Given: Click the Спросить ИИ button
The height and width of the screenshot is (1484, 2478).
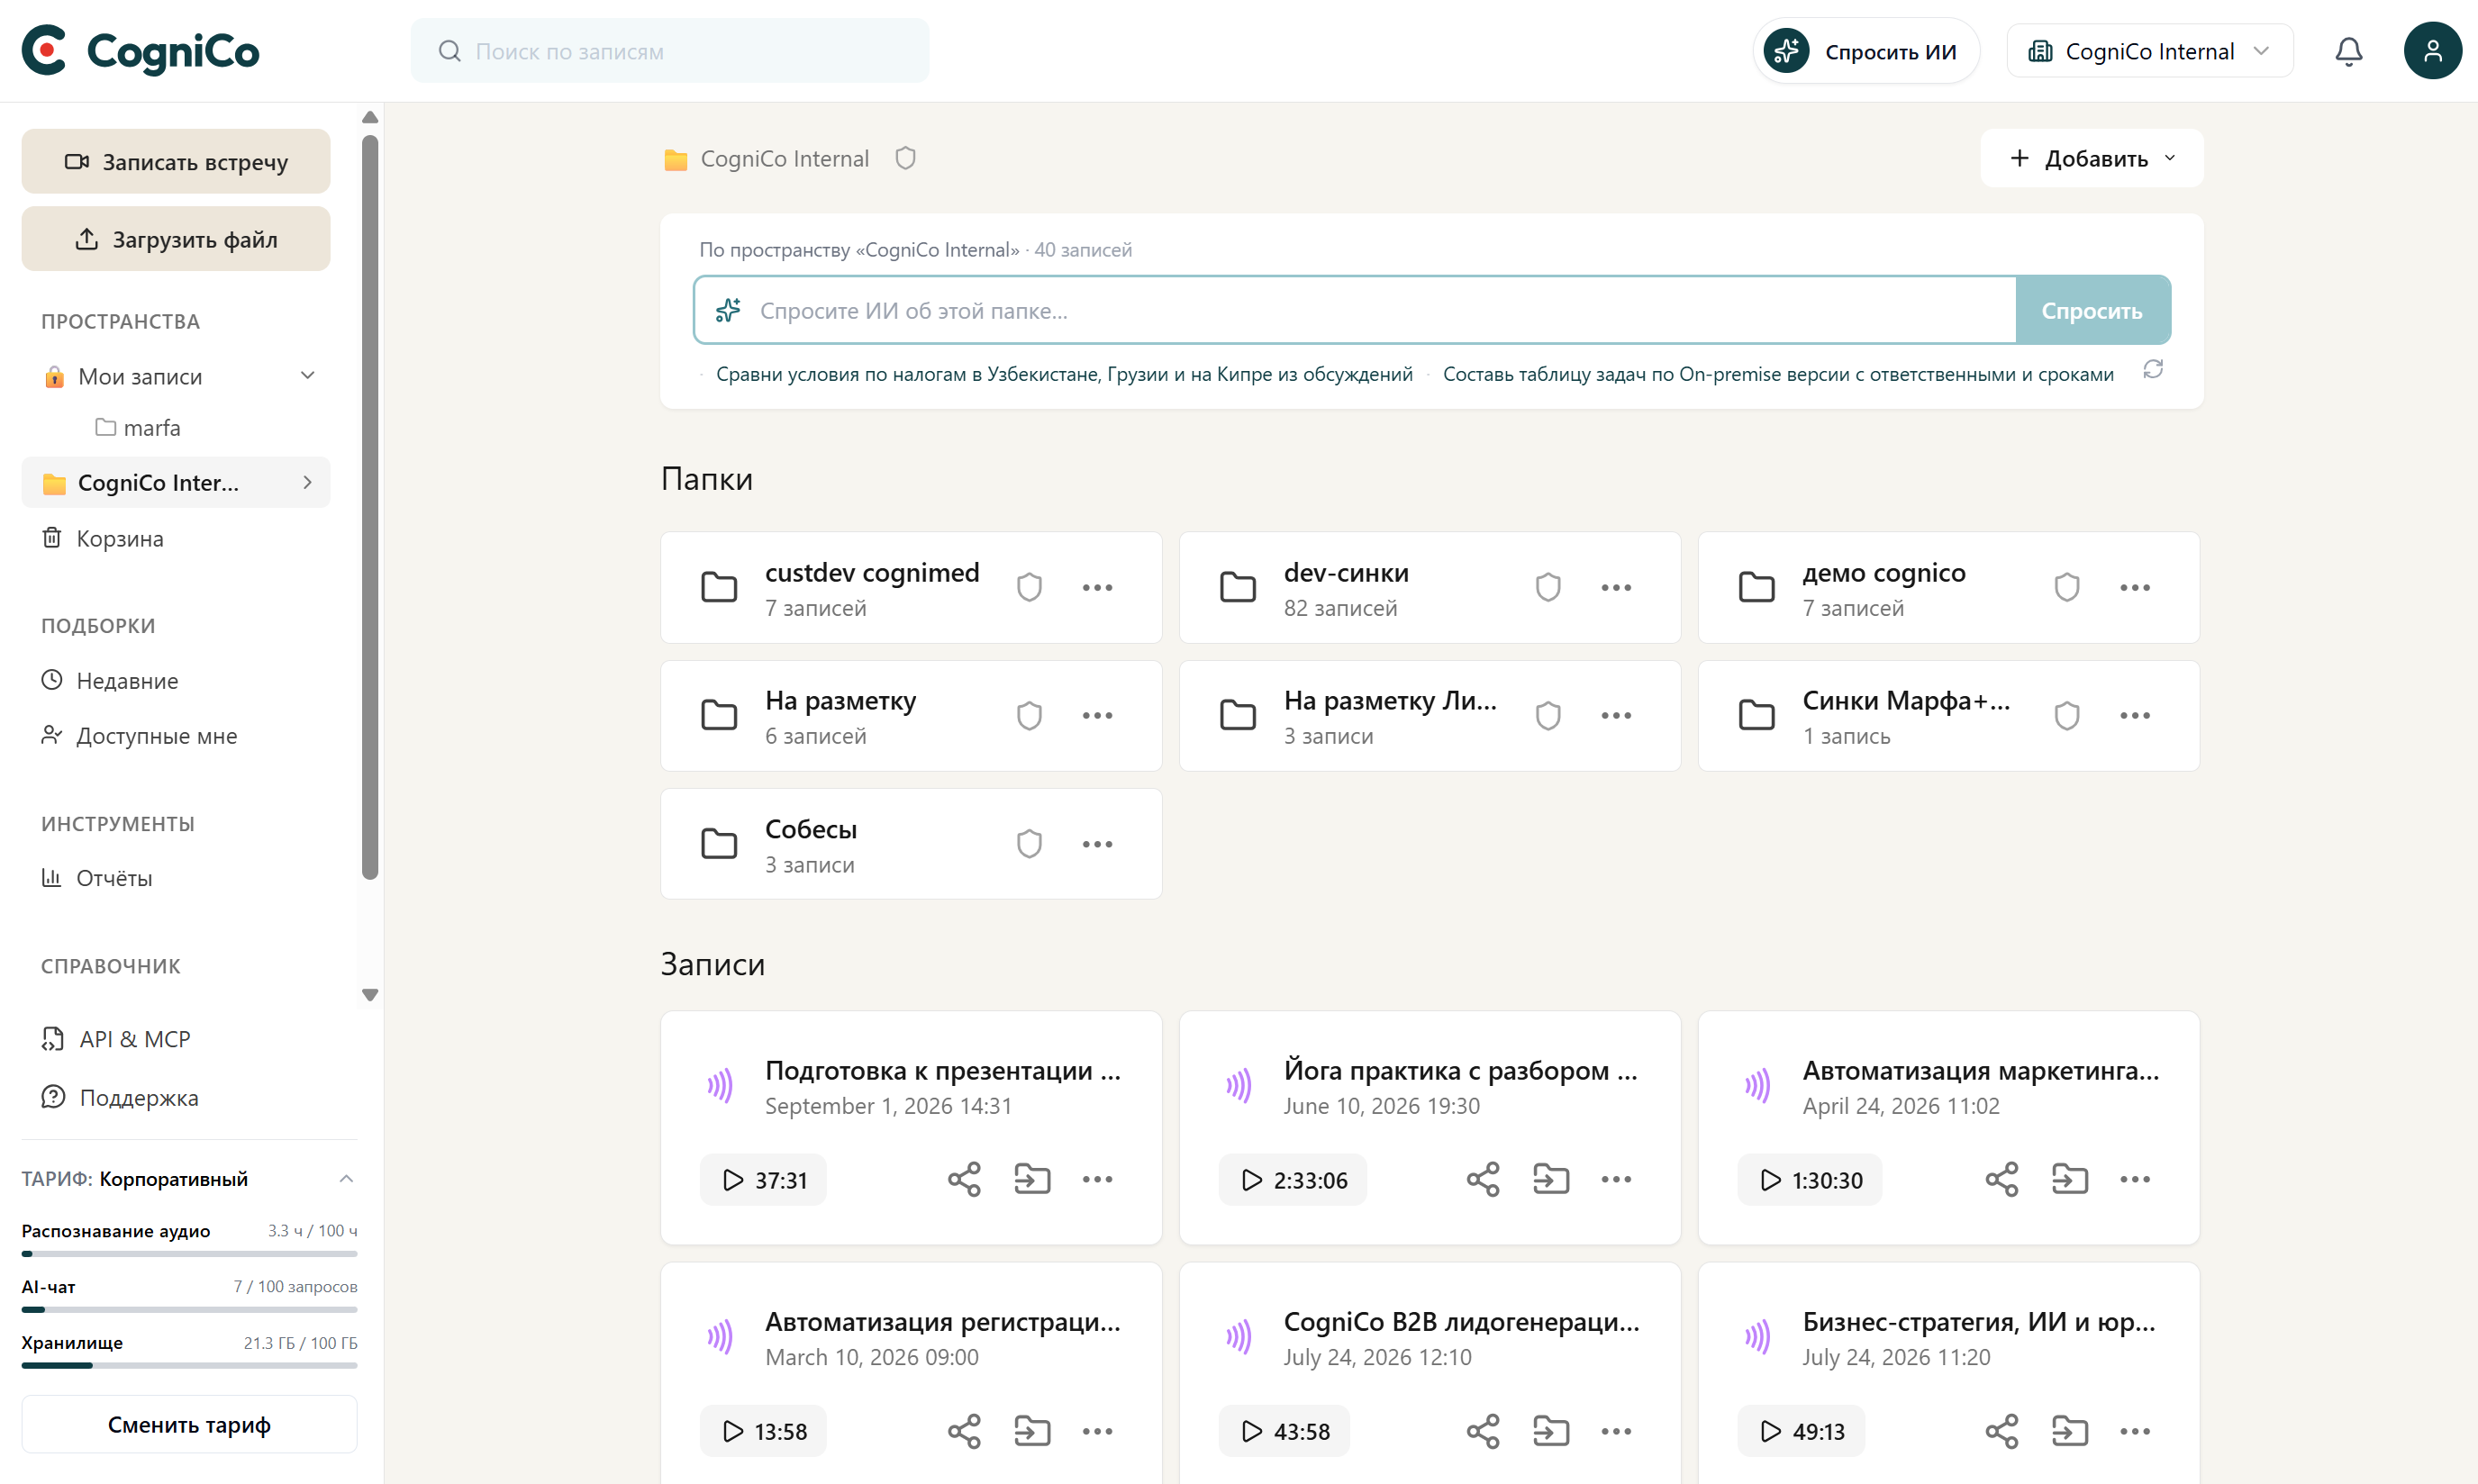Looking at the screenshot, I should click(1866, 51).
